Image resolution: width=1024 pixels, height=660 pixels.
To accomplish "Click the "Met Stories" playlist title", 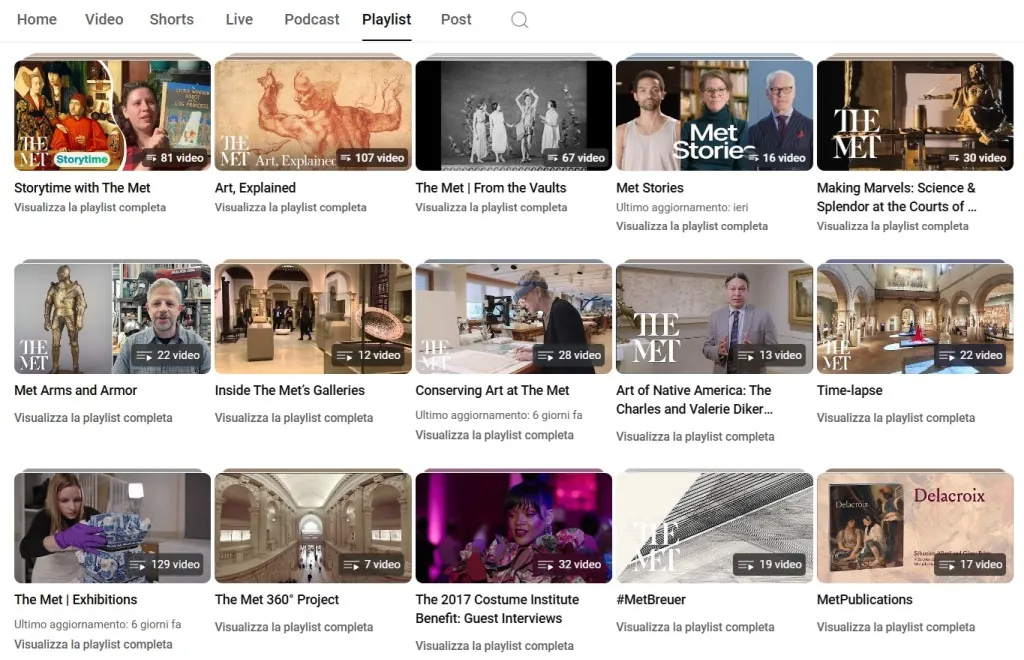I will [651, 187].
